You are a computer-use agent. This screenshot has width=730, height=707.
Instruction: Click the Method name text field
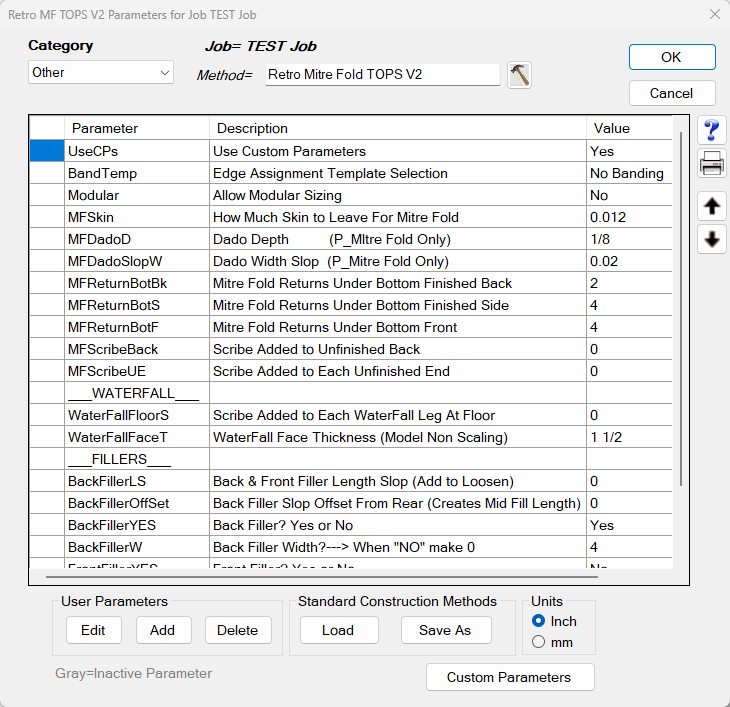(382, 75)
